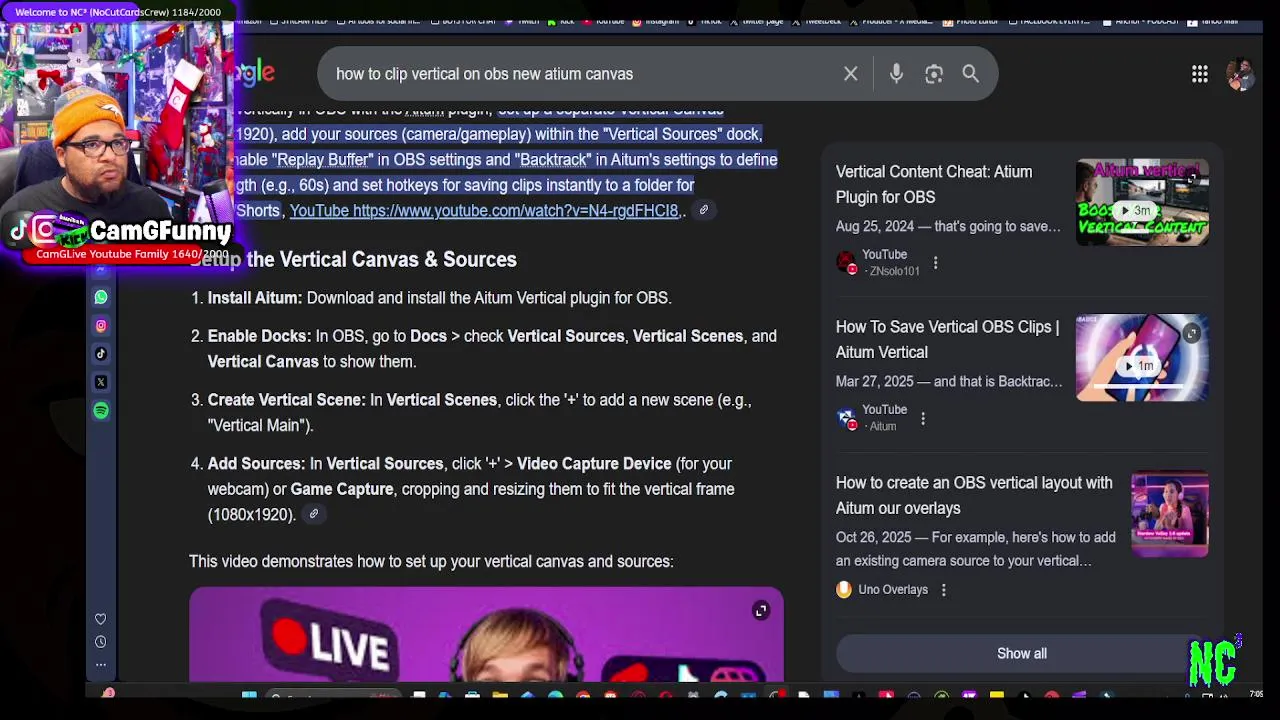
Task: Select the 'Create Vertical Scene:' step text
Action: tap(286, 400)
